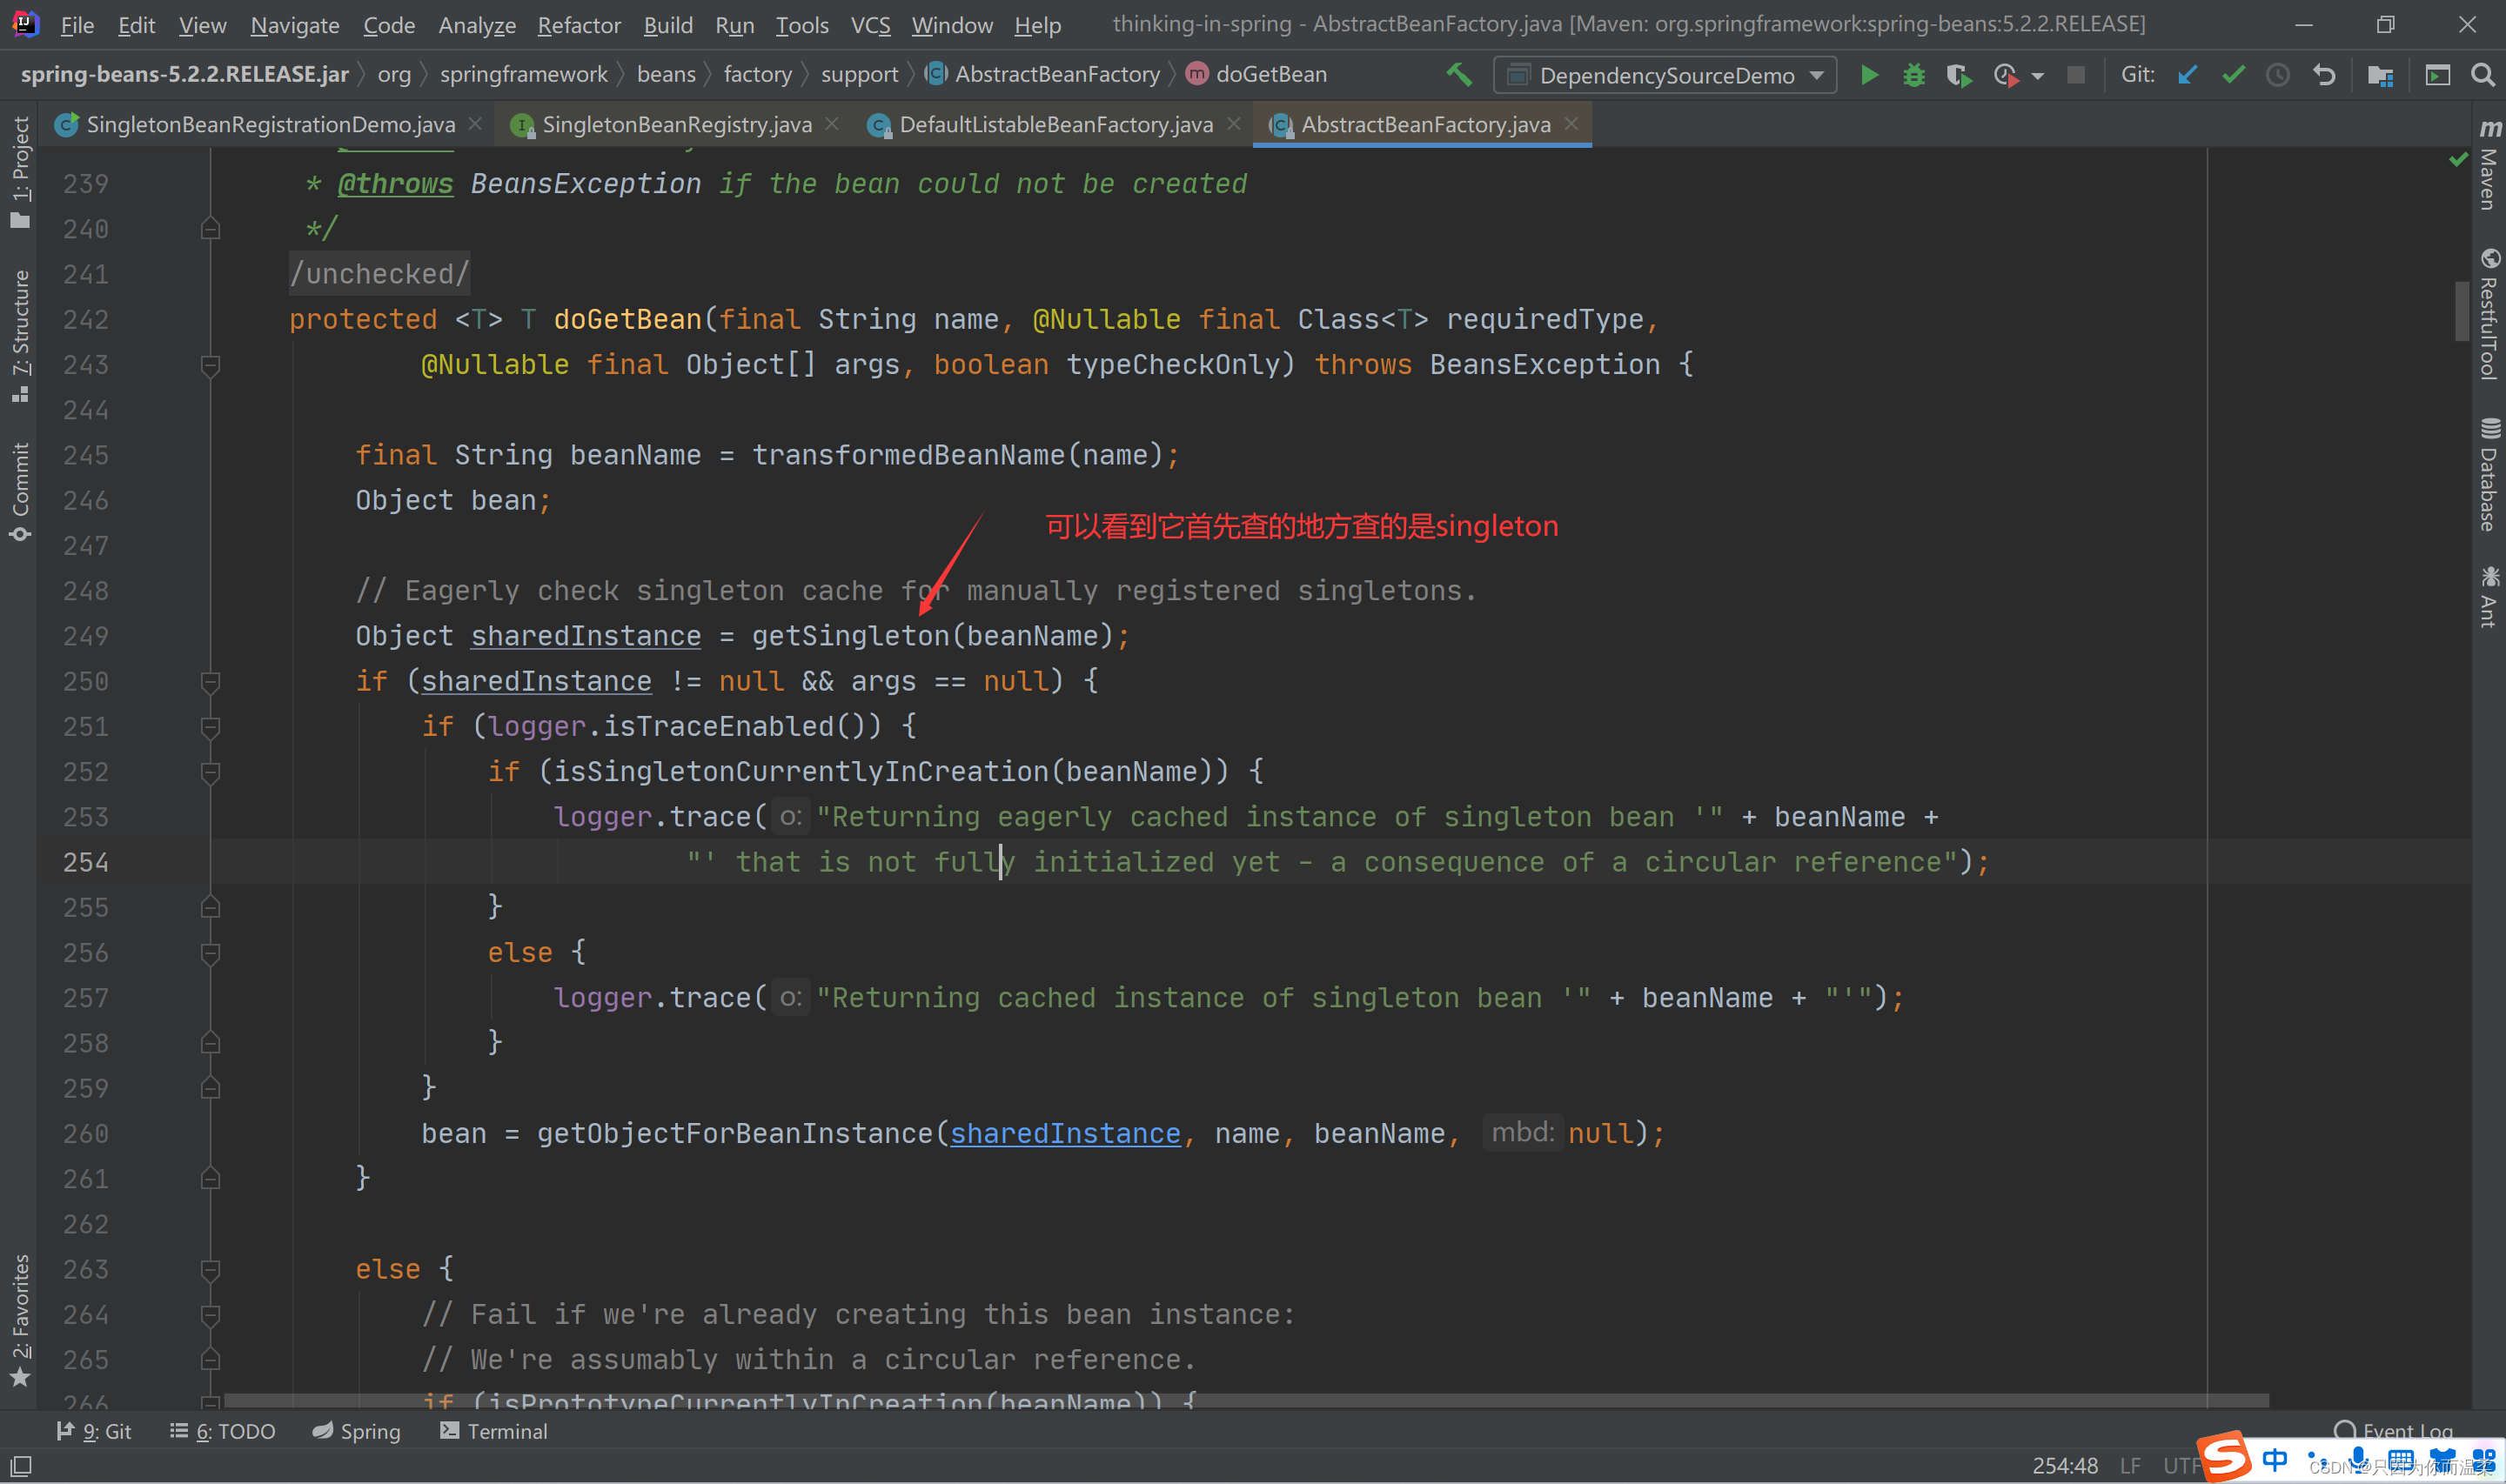Click the 'support' breadcrumb segment
This screenshot has width=2506, height=1484.
pyautogui.click(x=859, y=74)
